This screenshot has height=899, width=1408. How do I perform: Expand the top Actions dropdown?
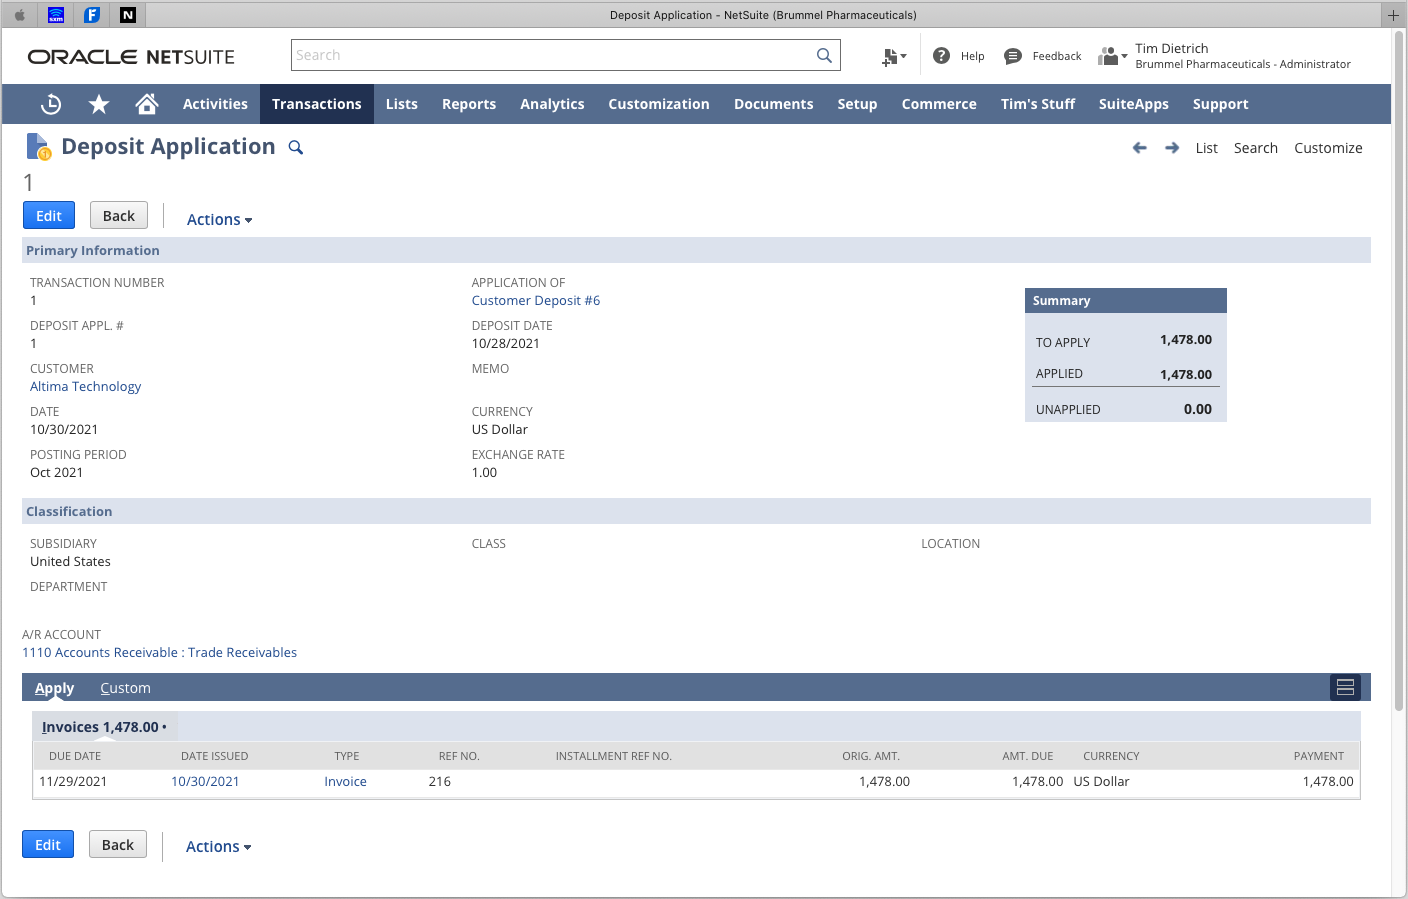coord(219,220)
